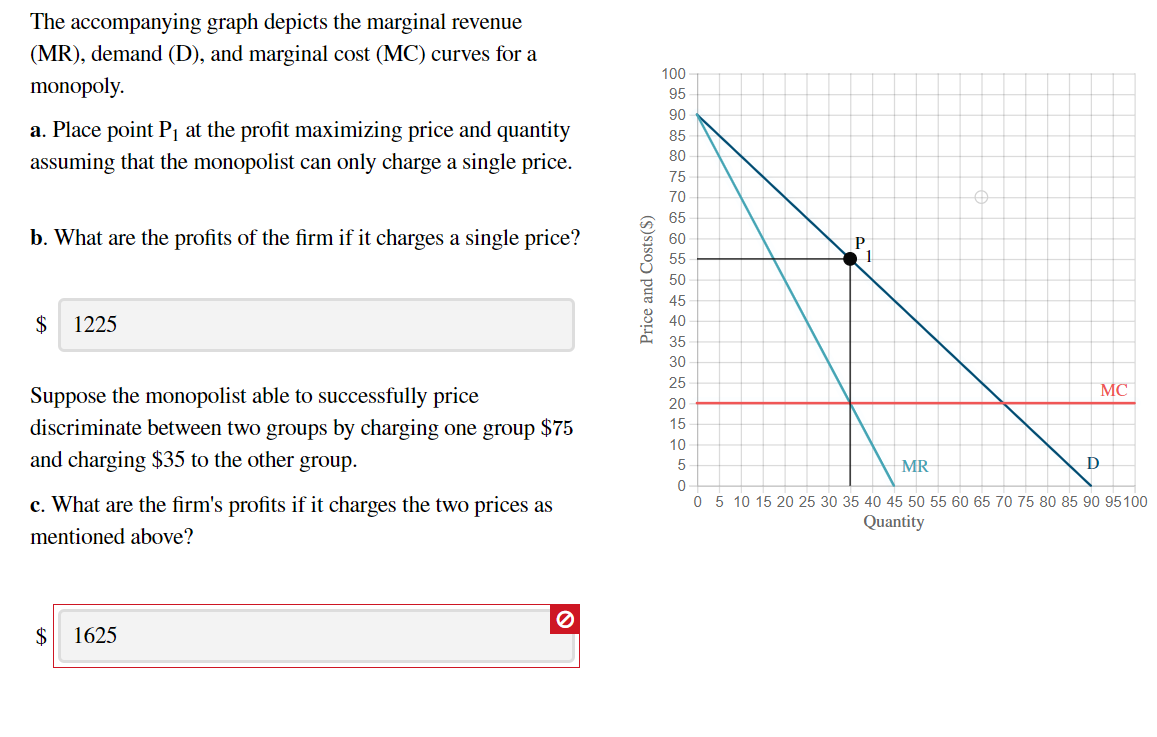1157x737 pixels.
Task: Click the unplaced point placeholder circle
Action: 981,197
